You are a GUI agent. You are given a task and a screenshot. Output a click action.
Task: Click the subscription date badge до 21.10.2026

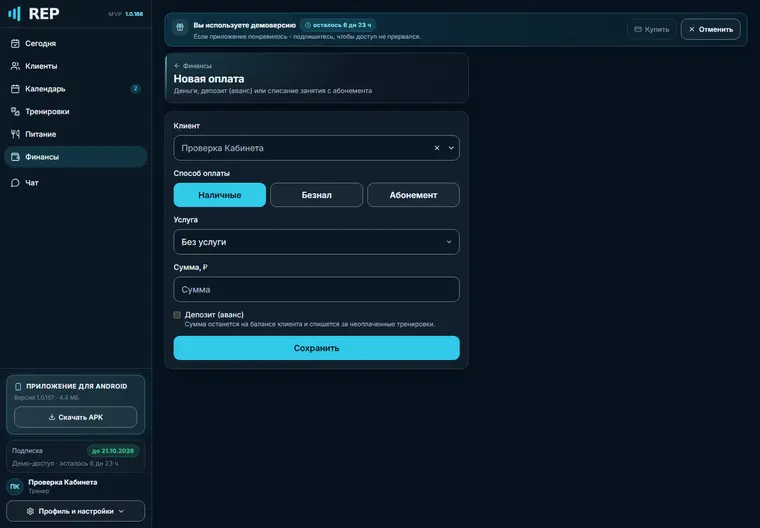tap(113, 451)
